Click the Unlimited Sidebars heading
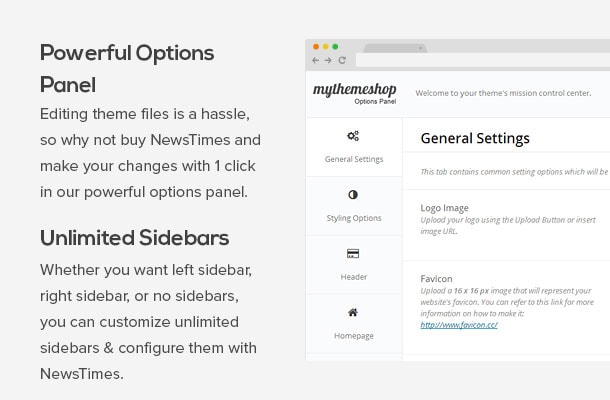The width and height of the screenshot is (610, 400). pos(135,238)
